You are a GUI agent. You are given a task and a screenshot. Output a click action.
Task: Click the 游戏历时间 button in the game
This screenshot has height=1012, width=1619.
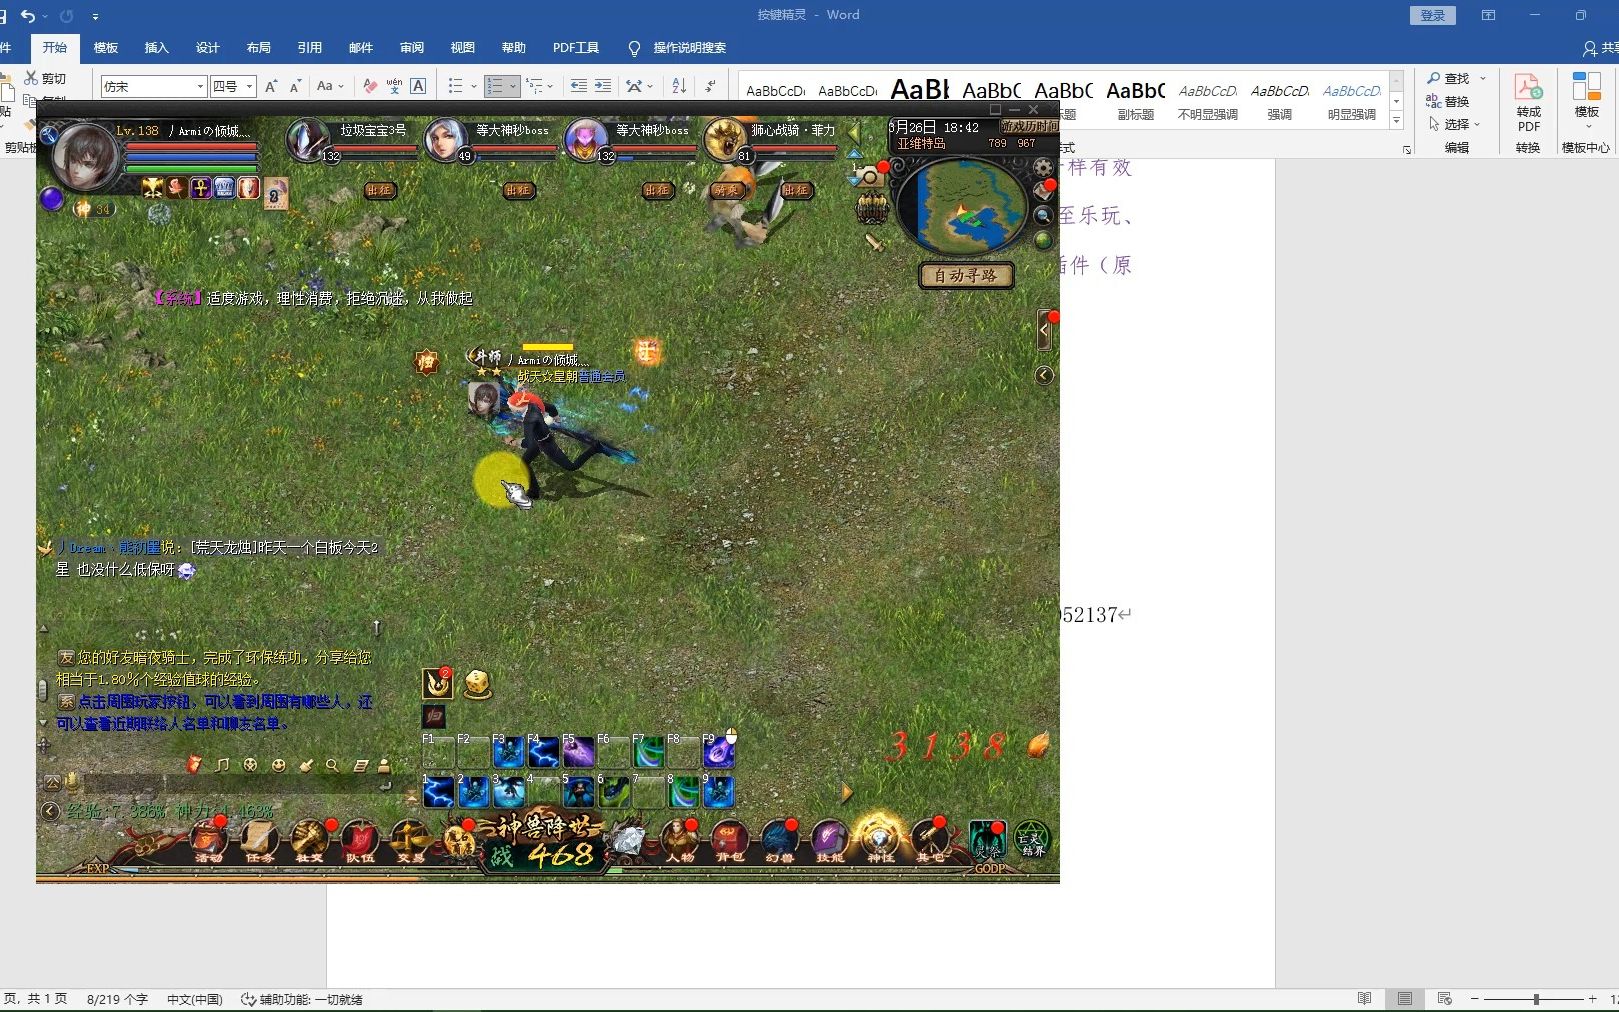pos(1029,126)
